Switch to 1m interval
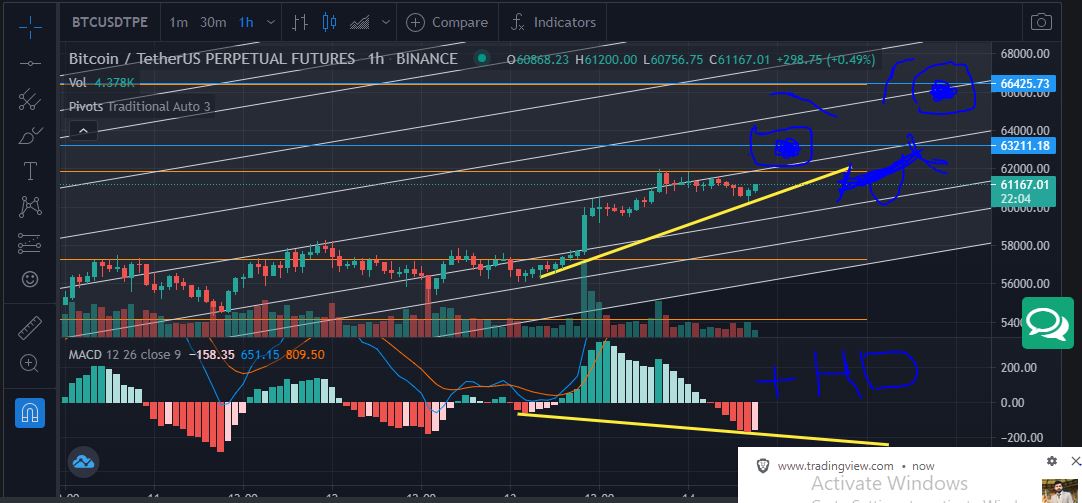Viewport: 1082px width, 503px height. 178,22
